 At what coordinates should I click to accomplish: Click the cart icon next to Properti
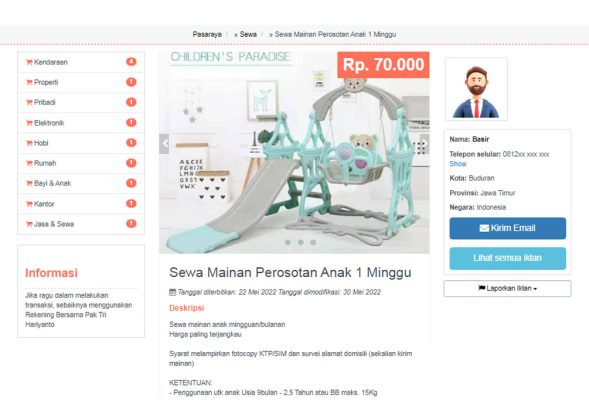(29, 82)
